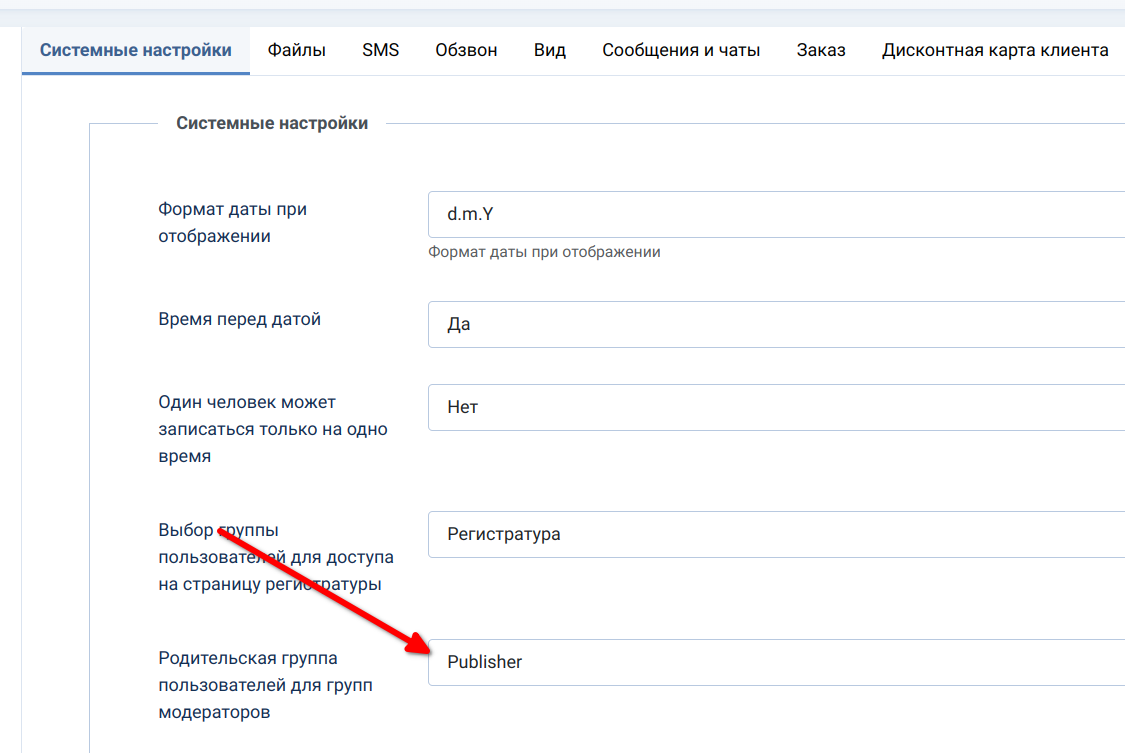Go to the Обзвон tab

[466, 50]
